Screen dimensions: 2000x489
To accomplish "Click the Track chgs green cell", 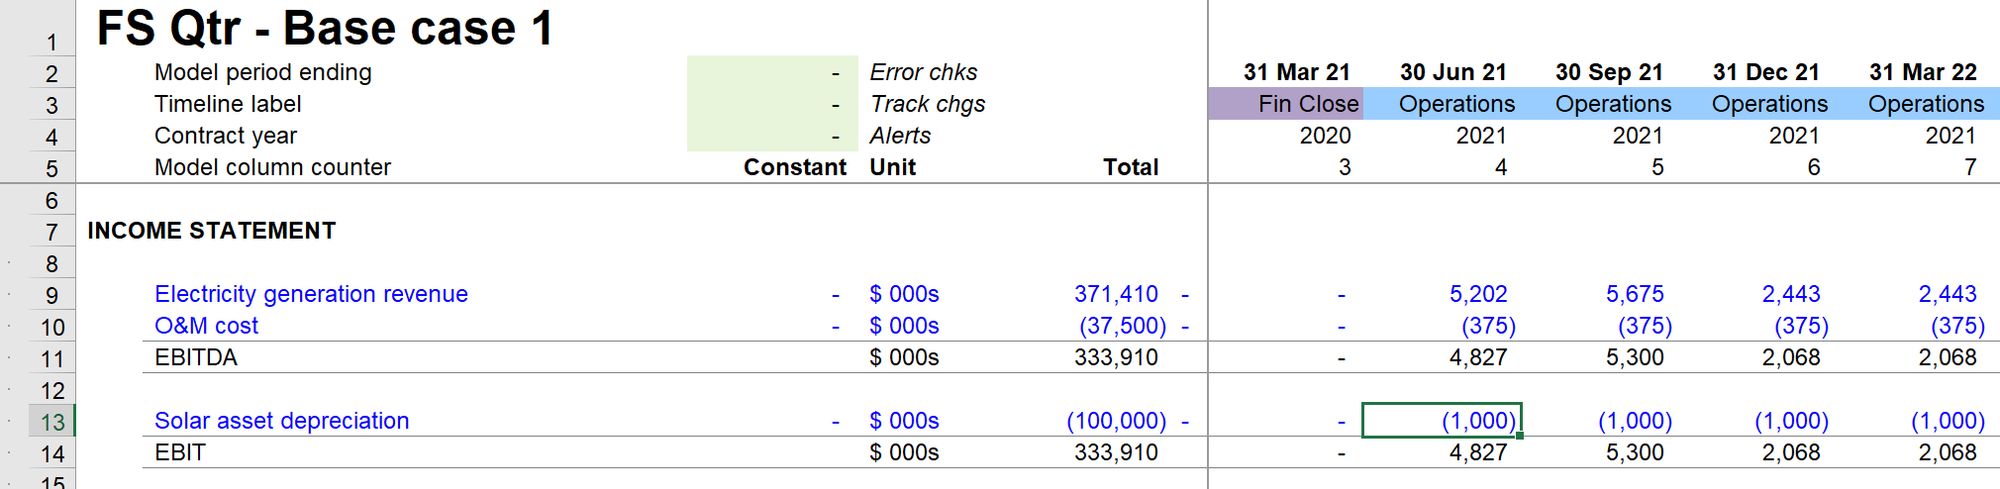I will point(772,104).
